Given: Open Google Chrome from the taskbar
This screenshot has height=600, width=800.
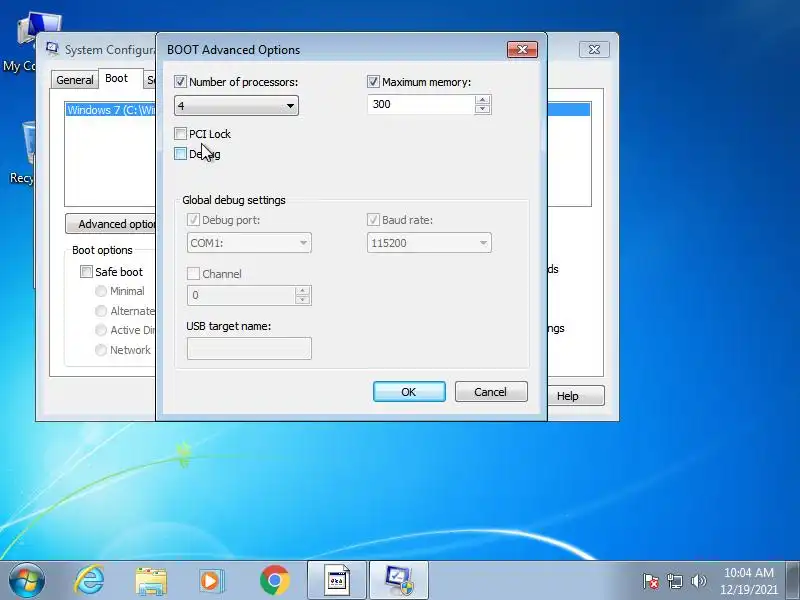Looking at the screenshot, I should click(x=274, y=581).
